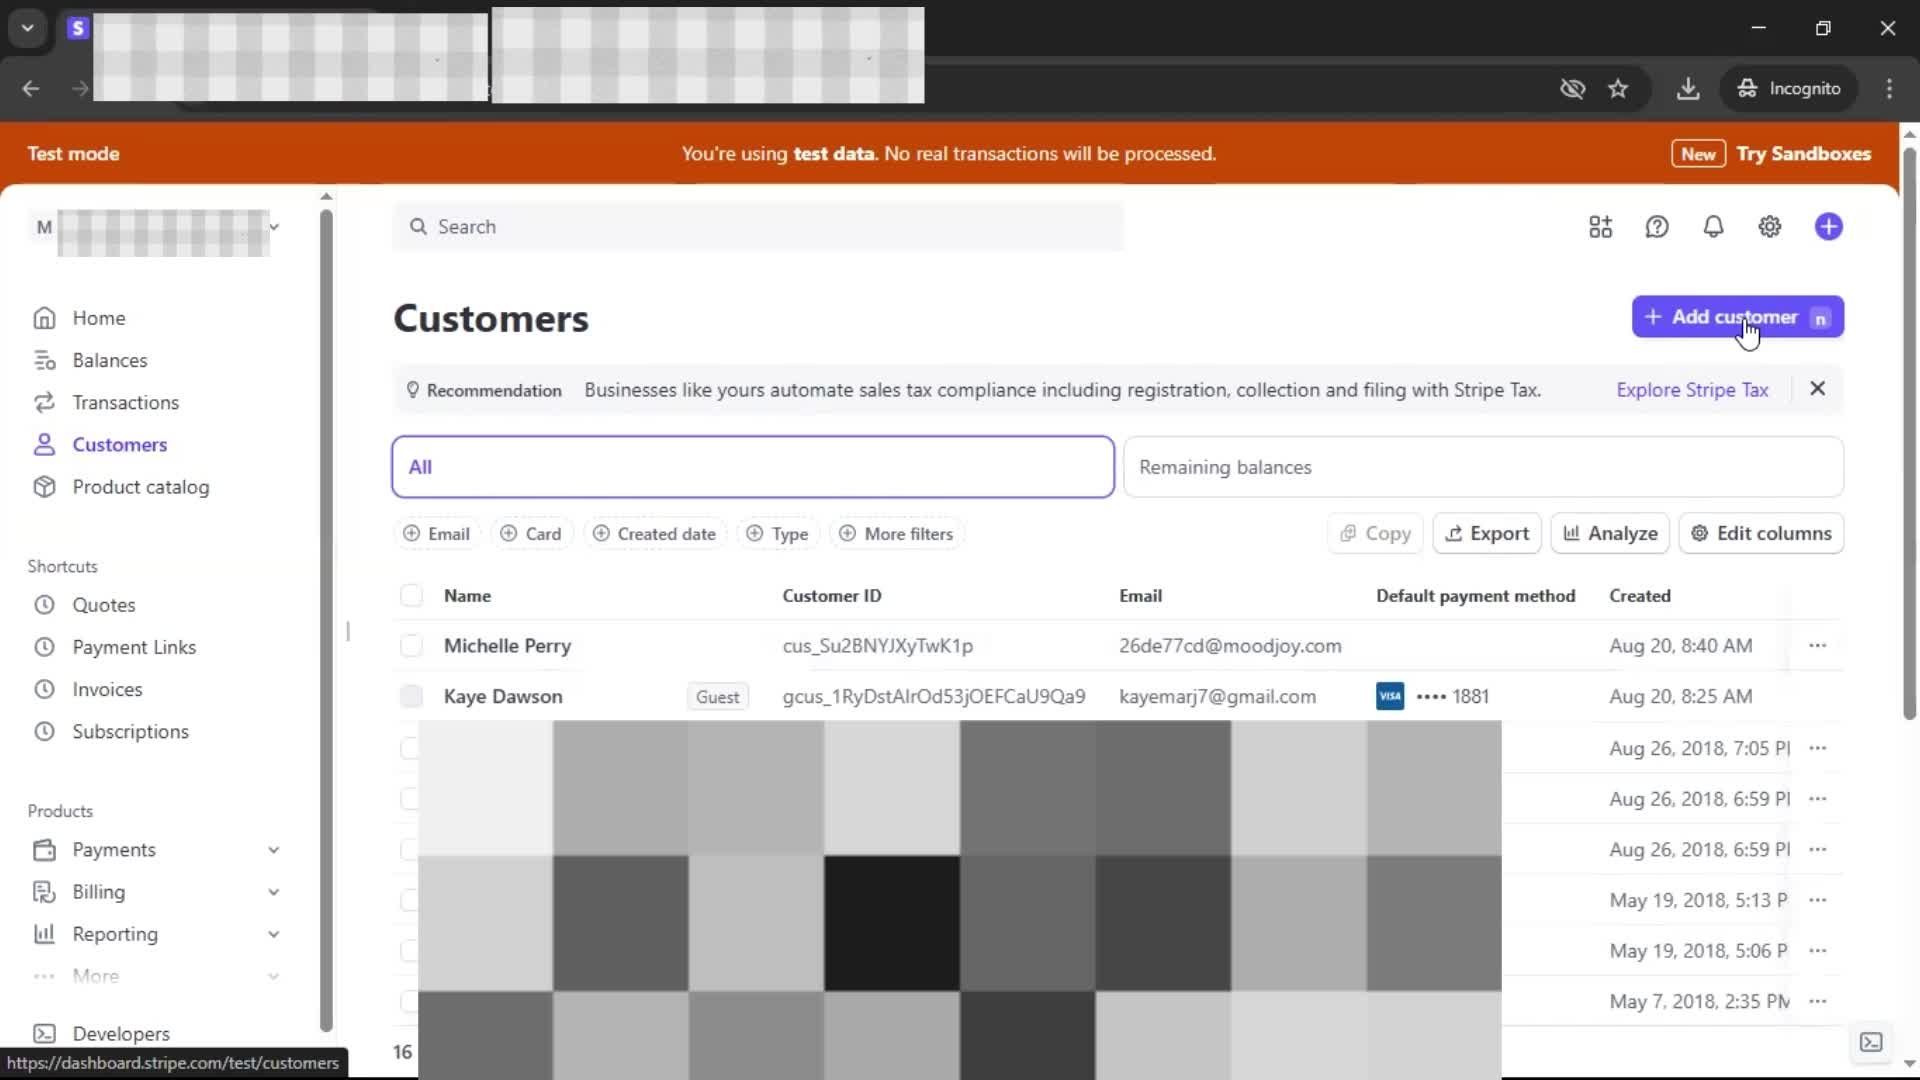This screenshot has height=1080, width=1920.
Task: Click the Add customer button
Action: tap(1737, 317)
